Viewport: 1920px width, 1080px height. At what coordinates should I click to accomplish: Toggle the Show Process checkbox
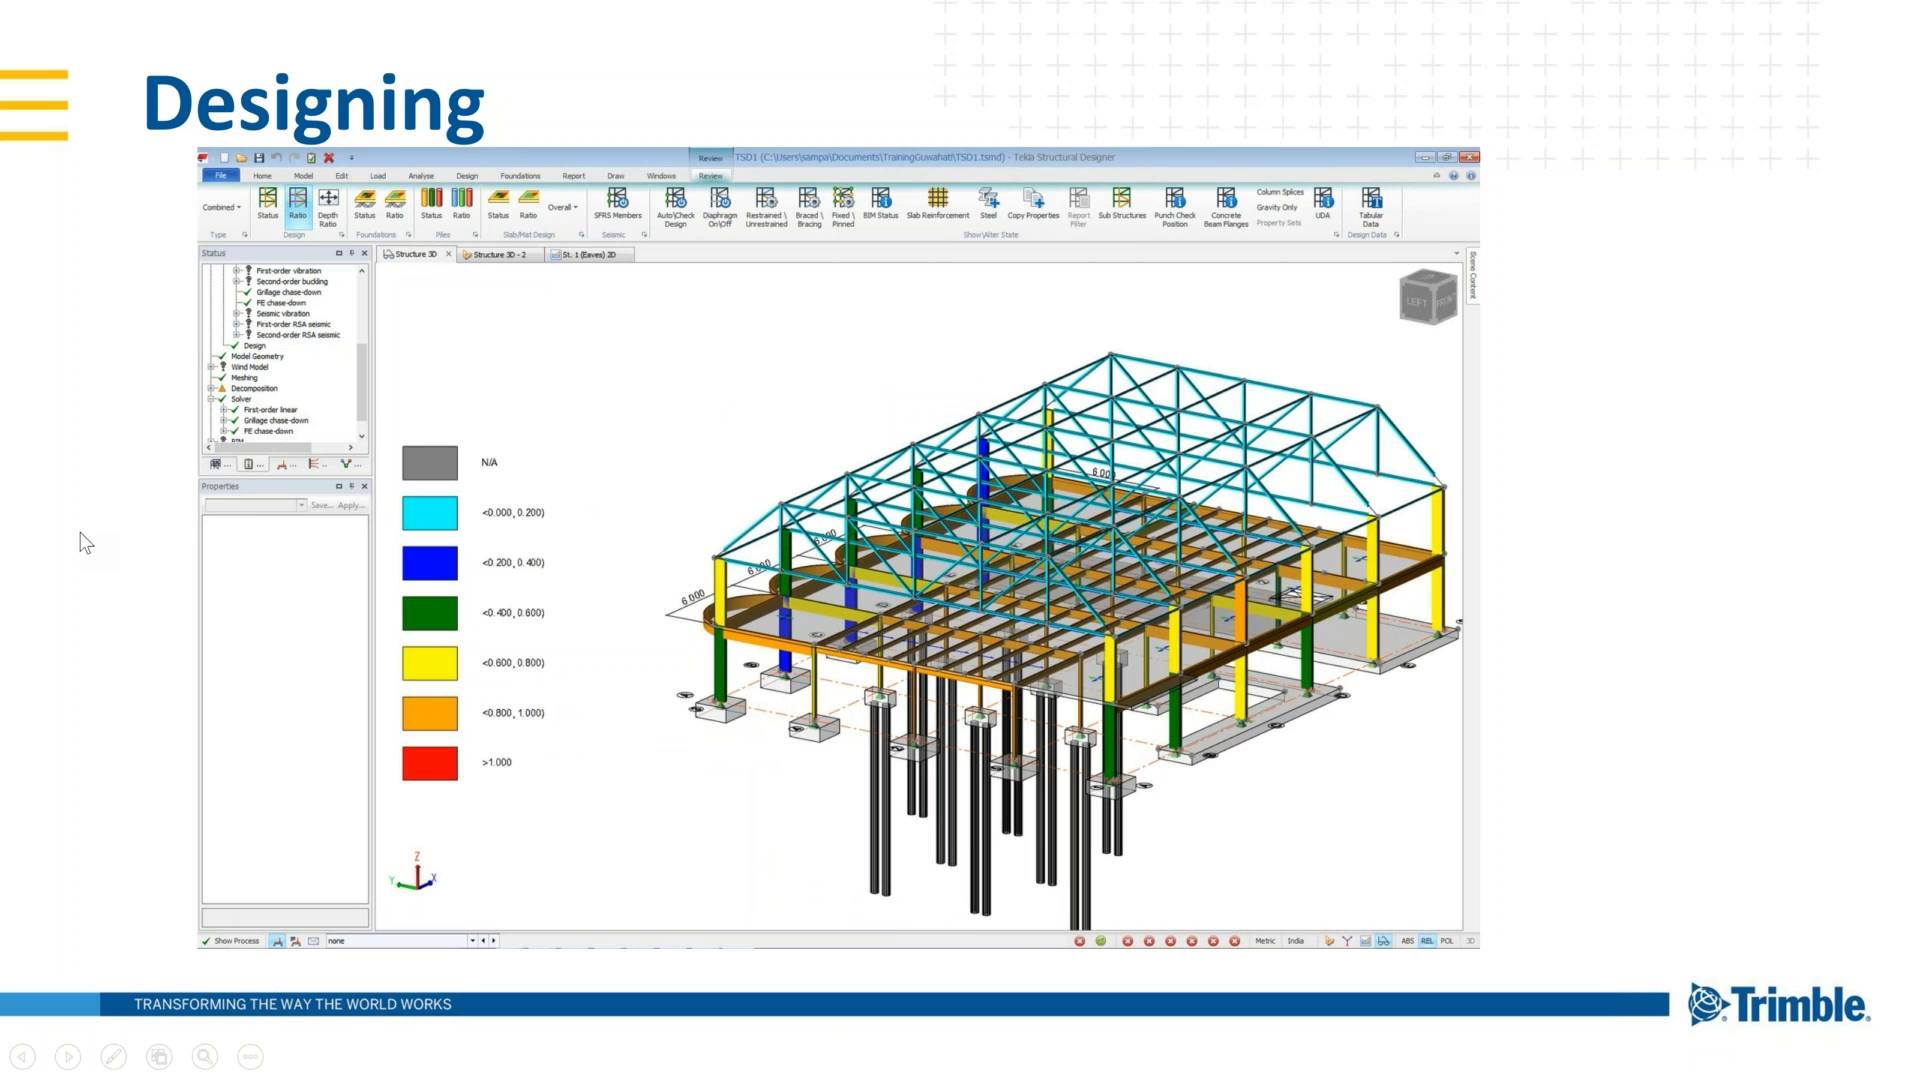pos(231,941)
